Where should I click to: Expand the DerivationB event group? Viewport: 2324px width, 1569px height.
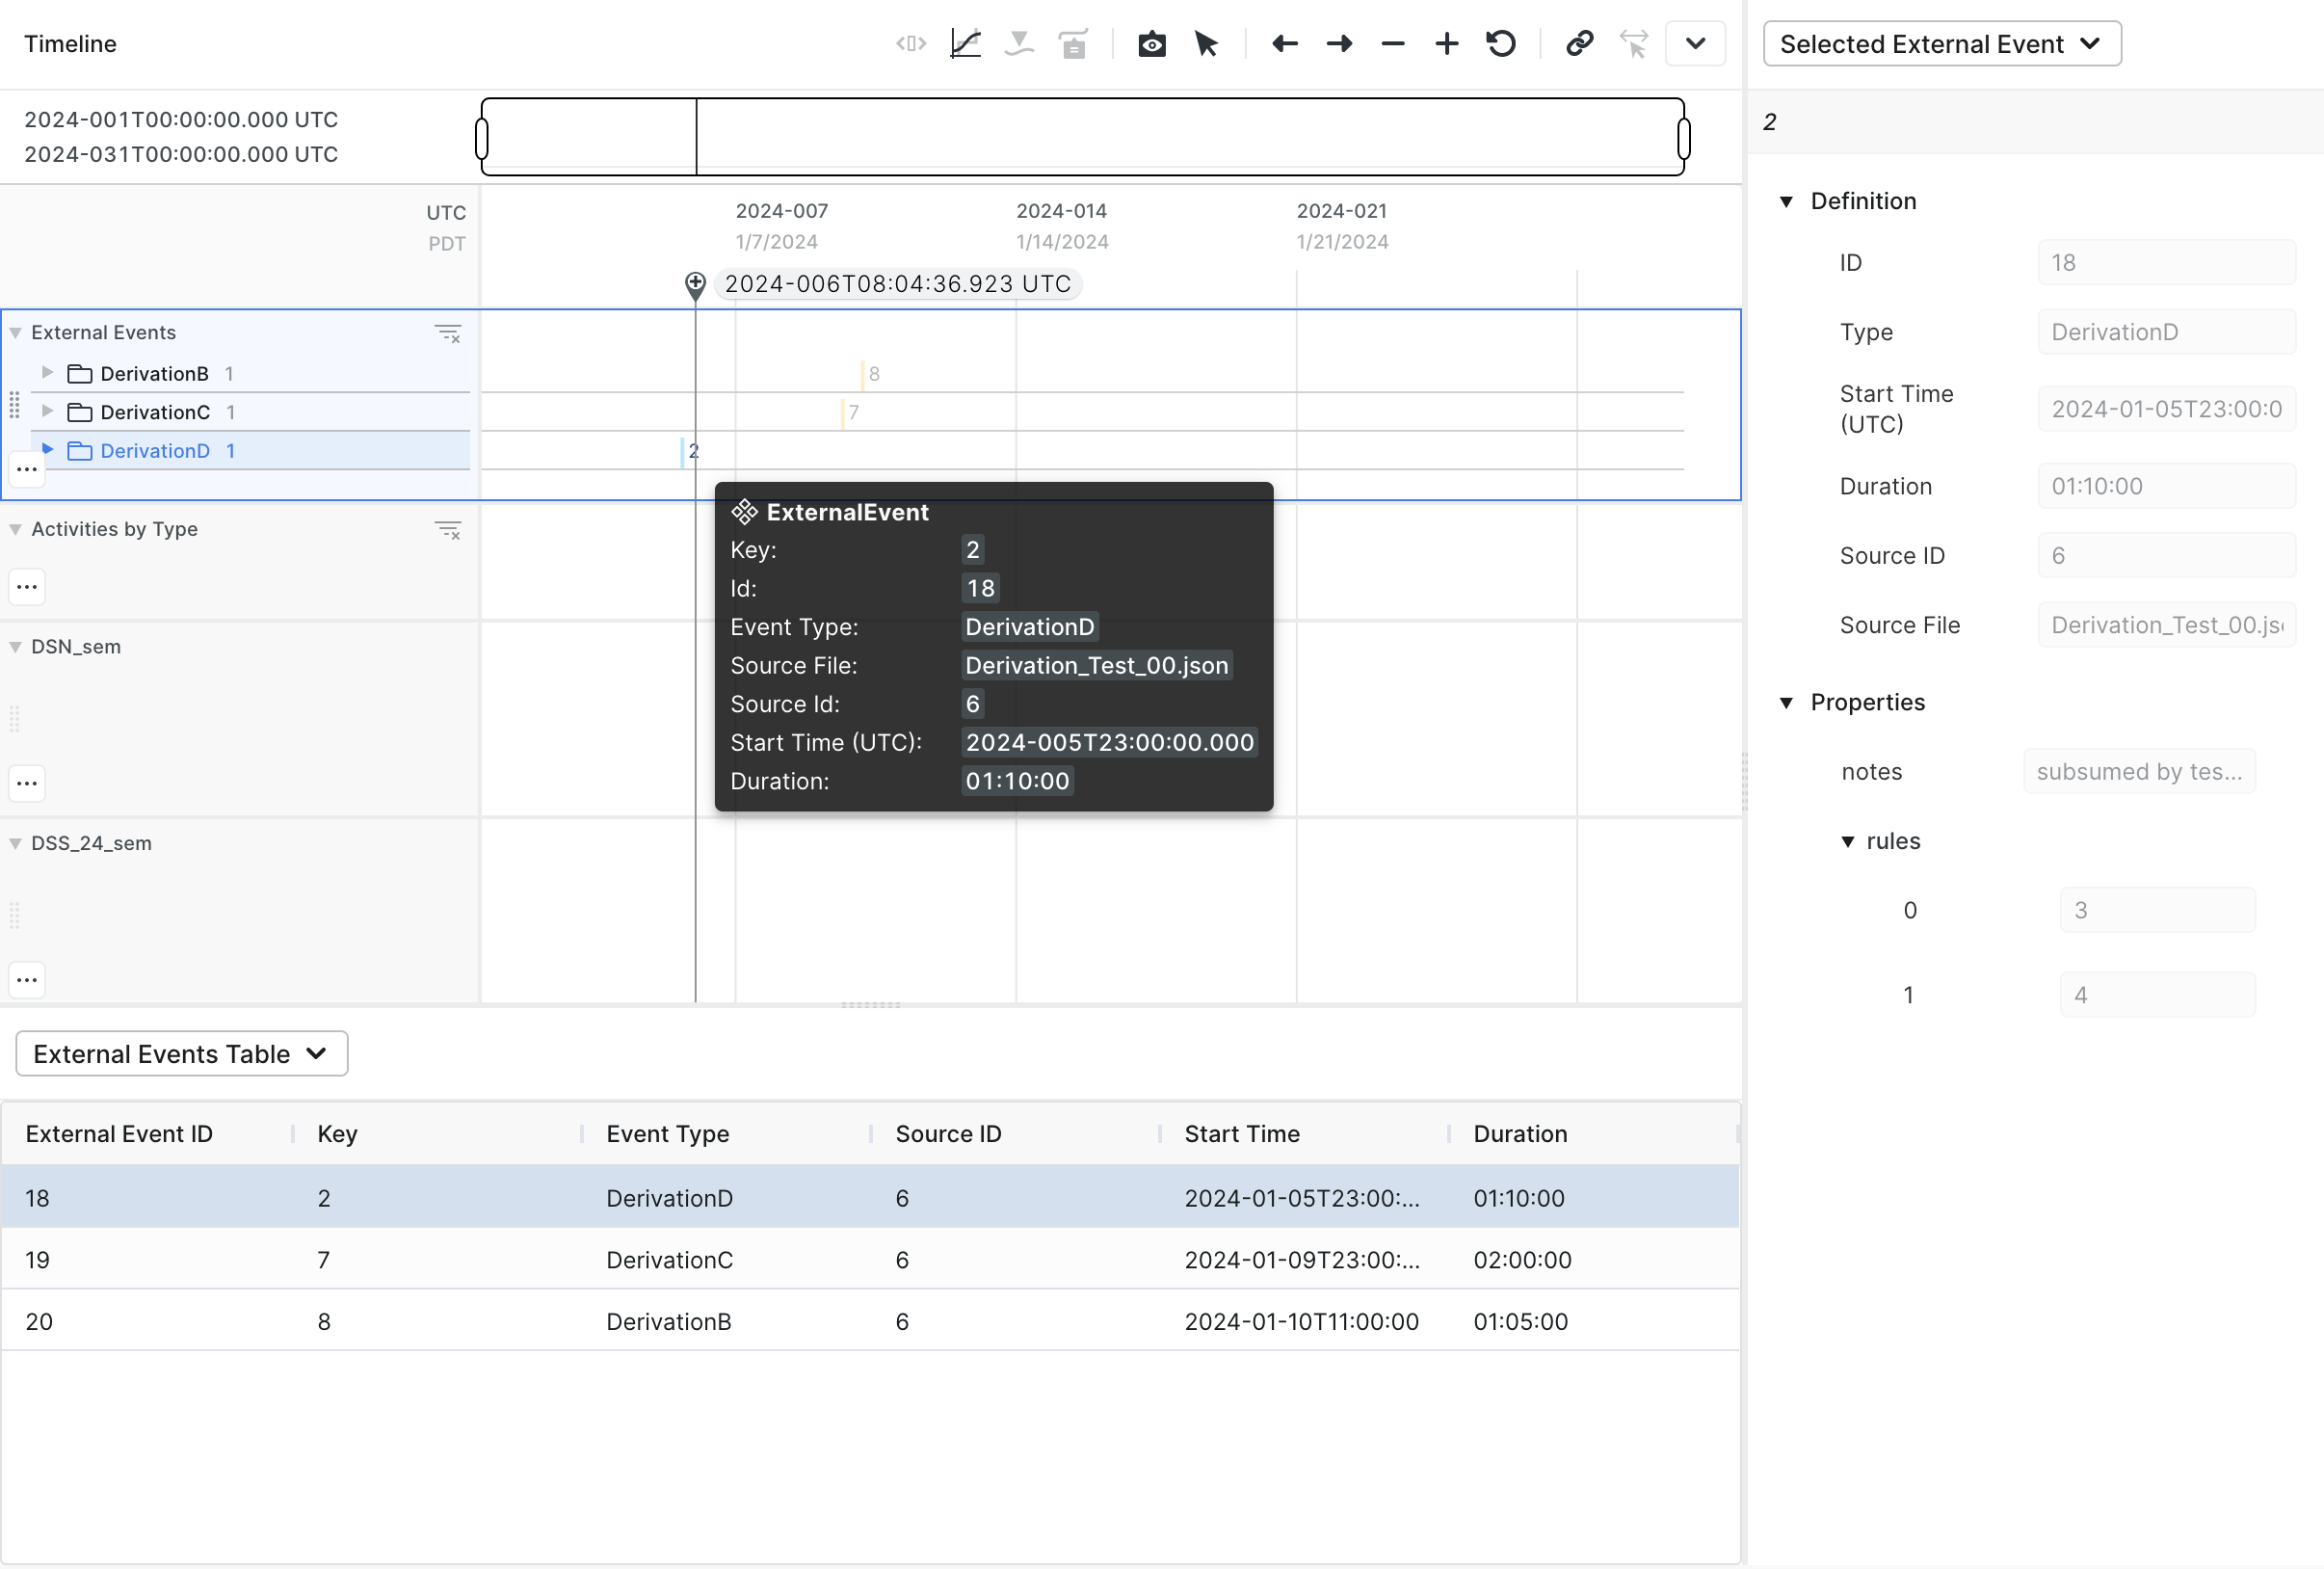(47, 372)
